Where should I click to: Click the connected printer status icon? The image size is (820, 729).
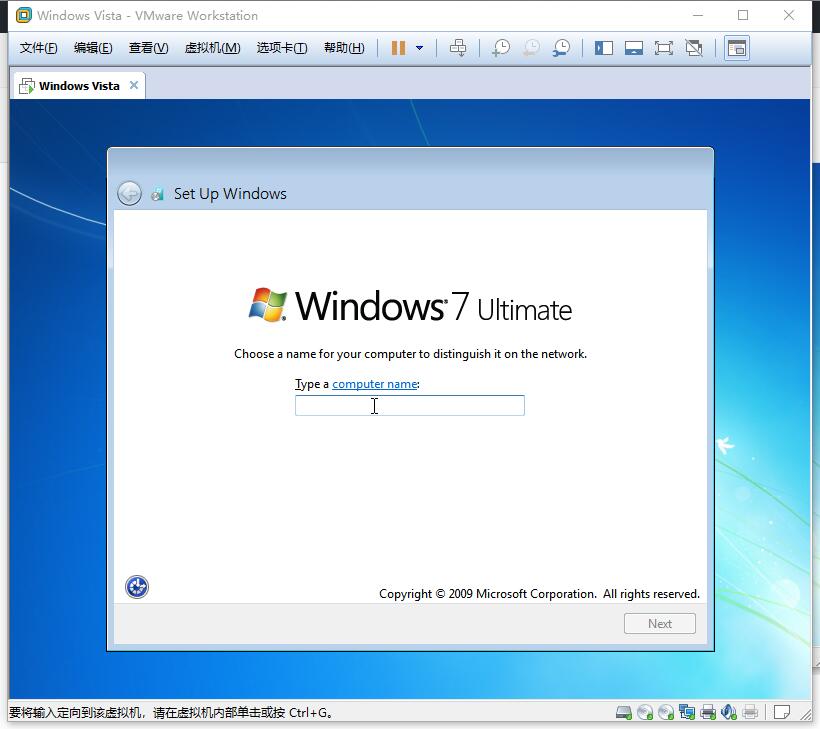(x=708, y=712)
